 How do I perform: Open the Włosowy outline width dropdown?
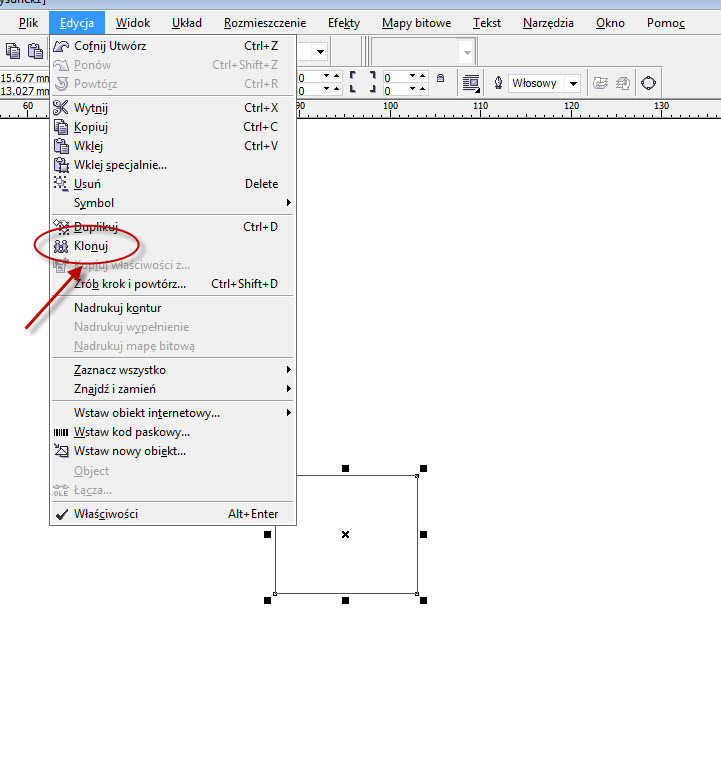pyautogui.click(x=573, y=84)
